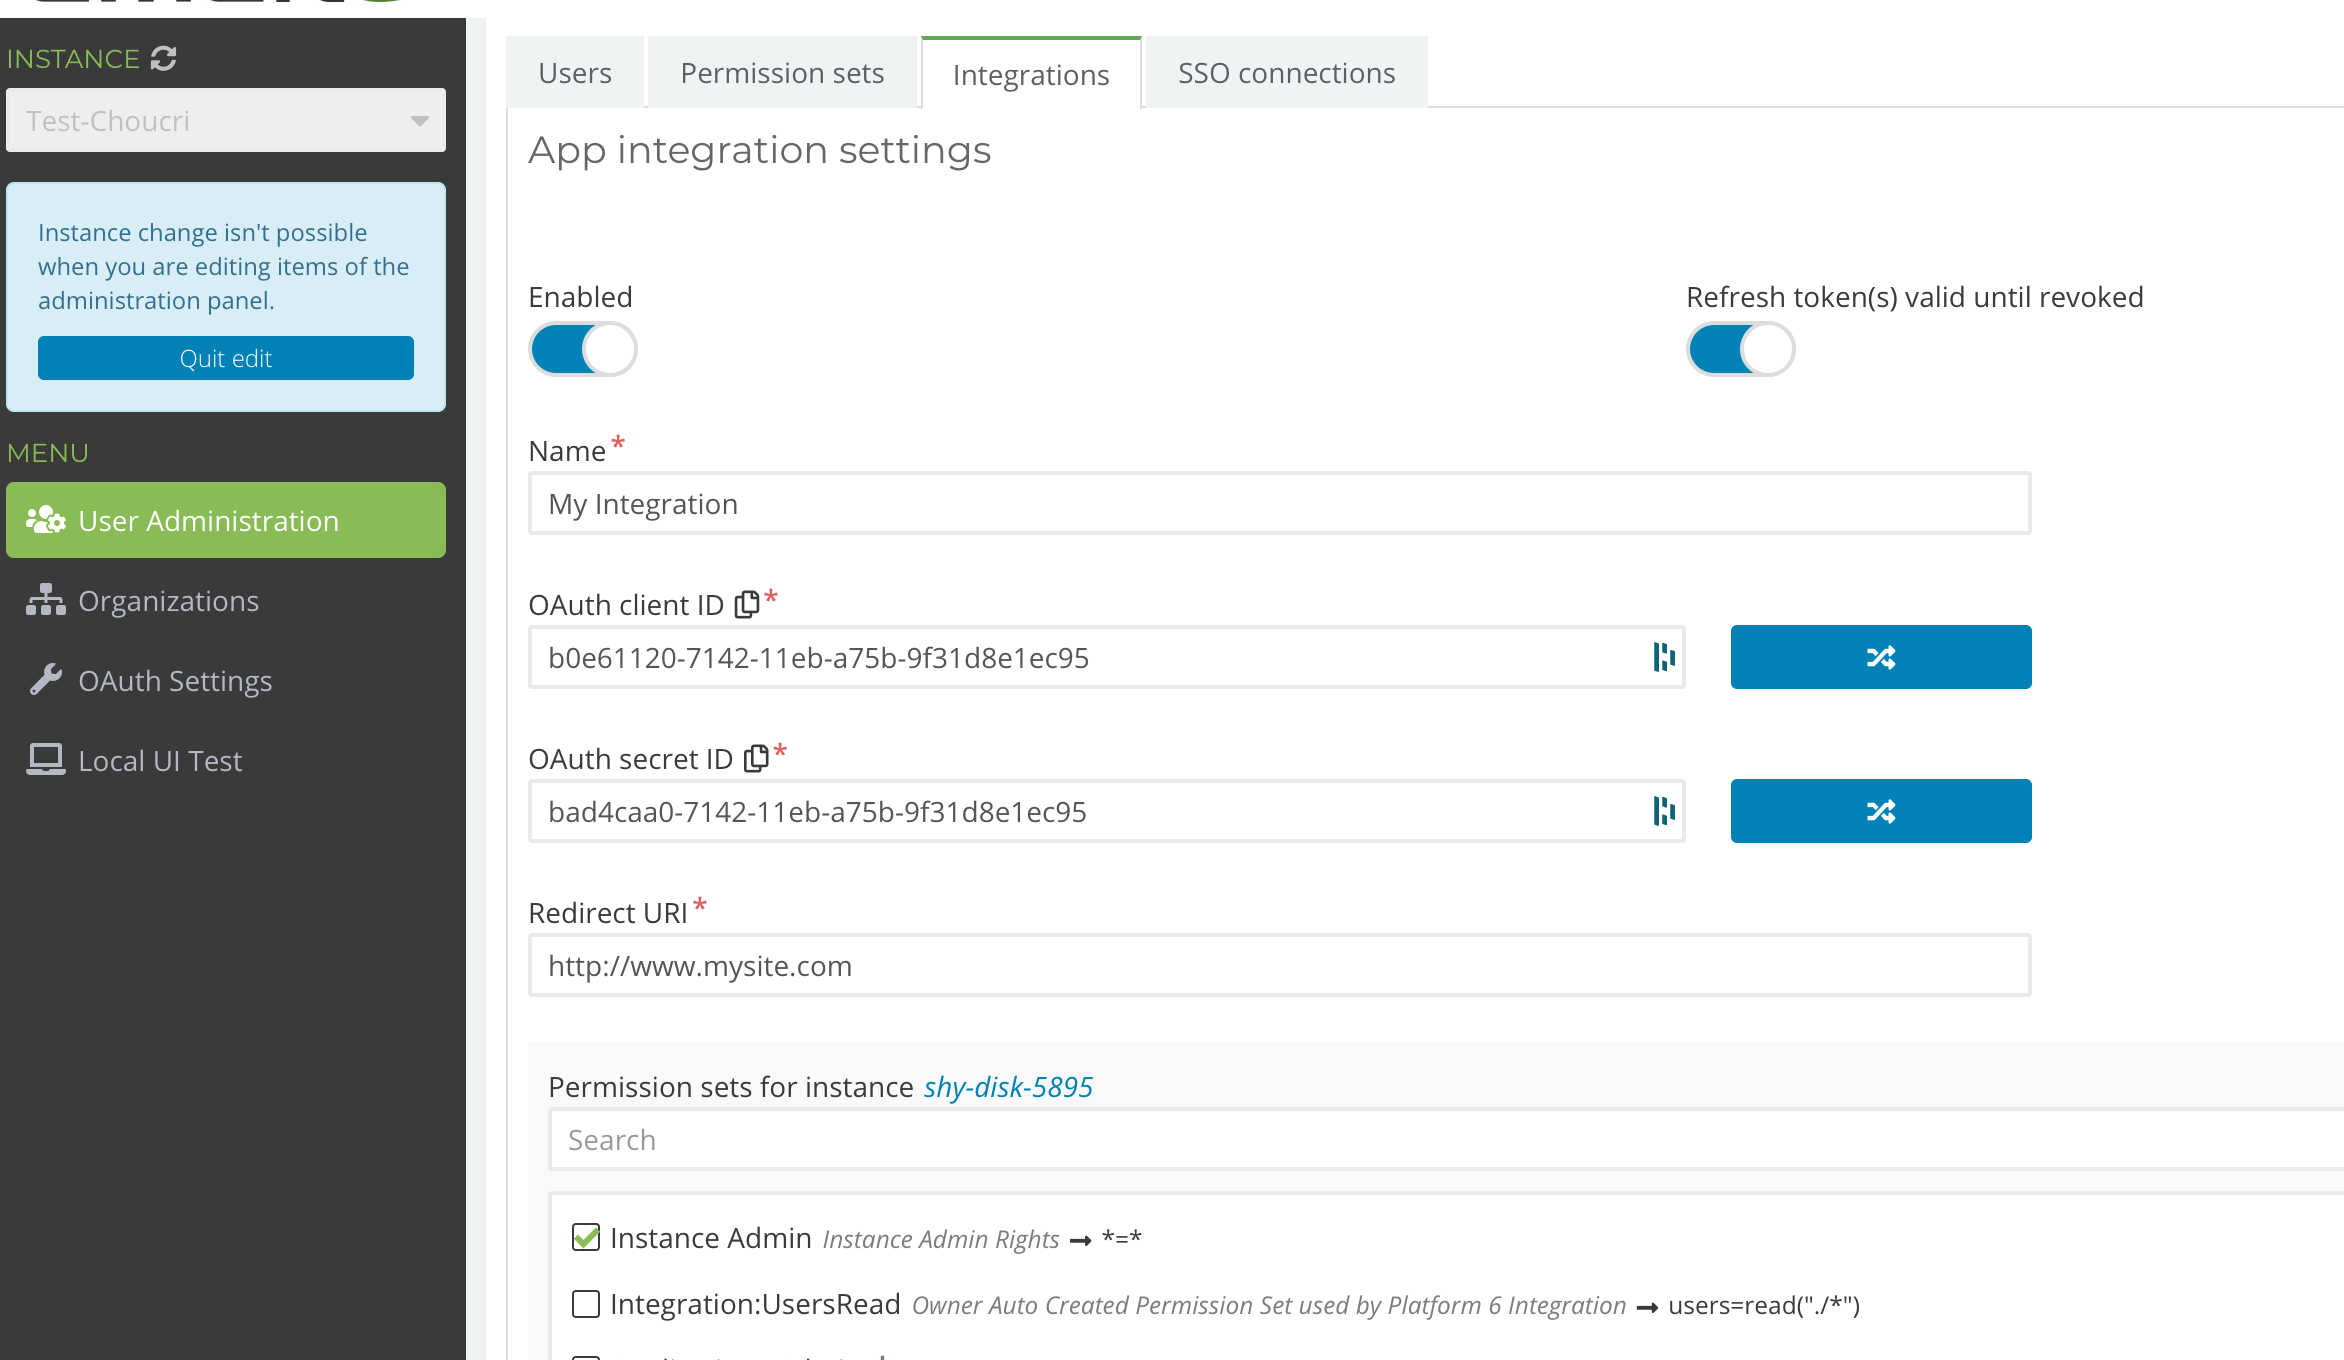Disable the Enabled toggle
This screenshot has height=1360, width=2344.
coord(583,349)
